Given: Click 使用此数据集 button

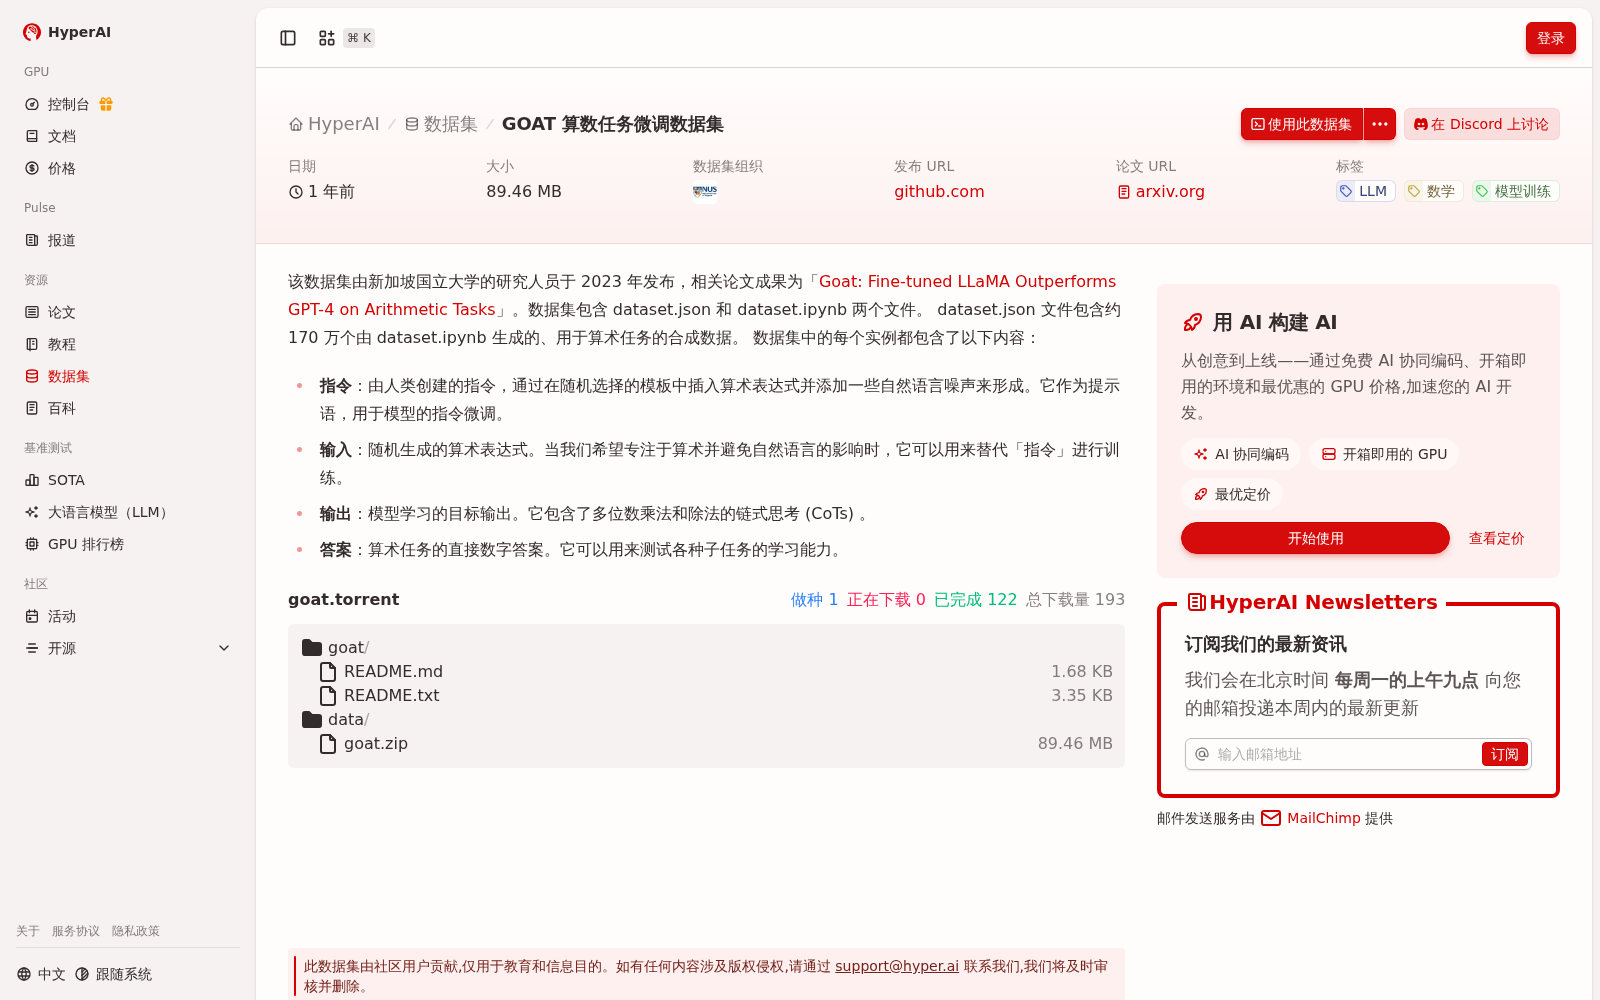Looking at the screenshot, I should point(1302,124).
